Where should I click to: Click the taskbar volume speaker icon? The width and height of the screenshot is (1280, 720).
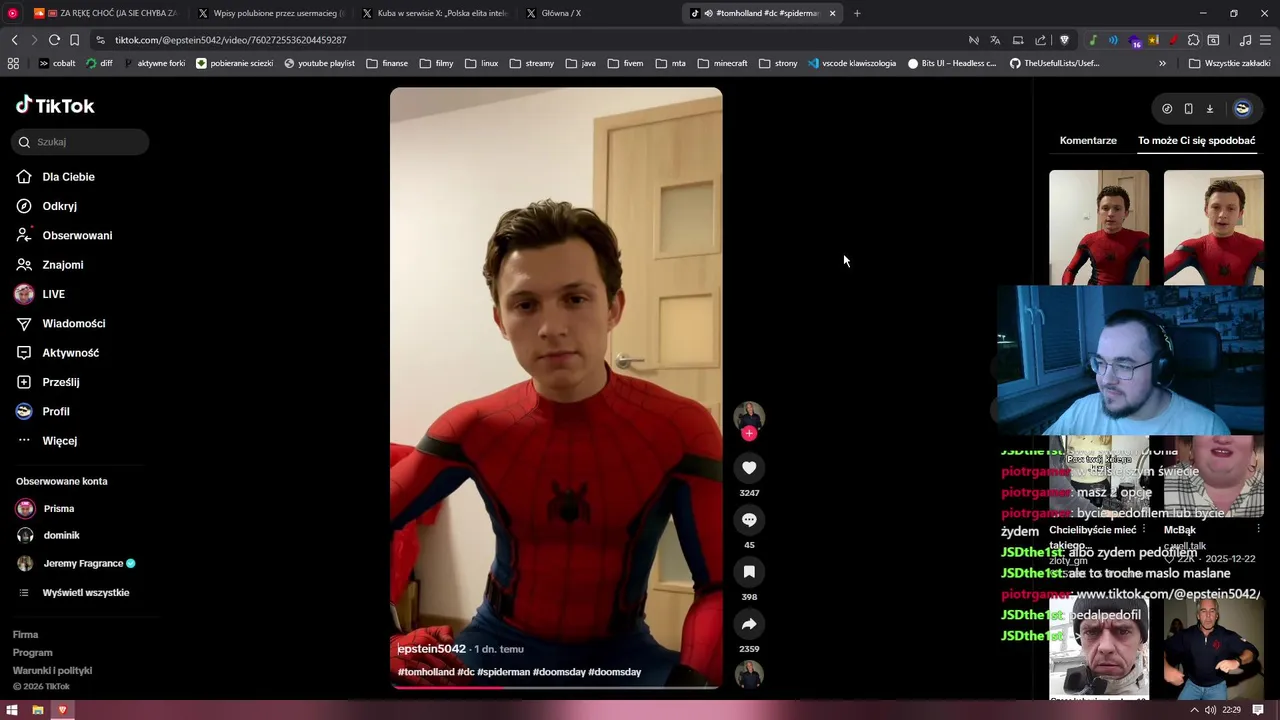pyautogui.click(x=1210, y=710)
